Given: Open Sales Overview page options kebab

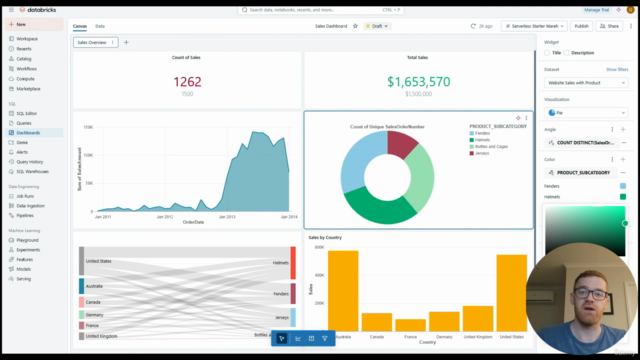Looking at the screenshot, I should (113, 42).
